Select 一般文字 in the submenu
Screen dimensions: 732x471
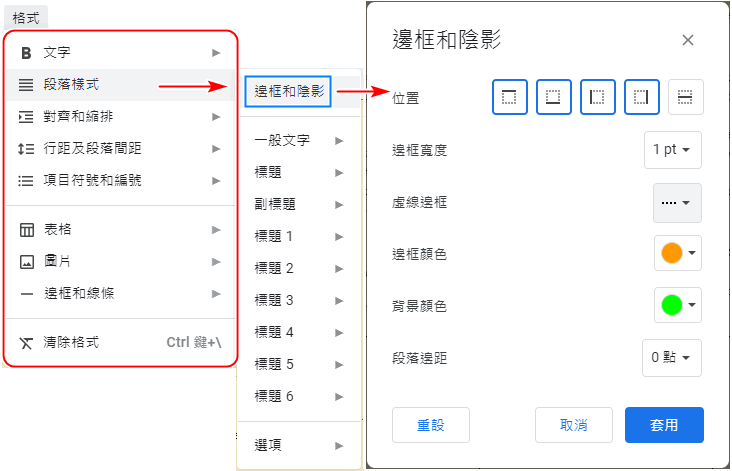tap(299, 141)
